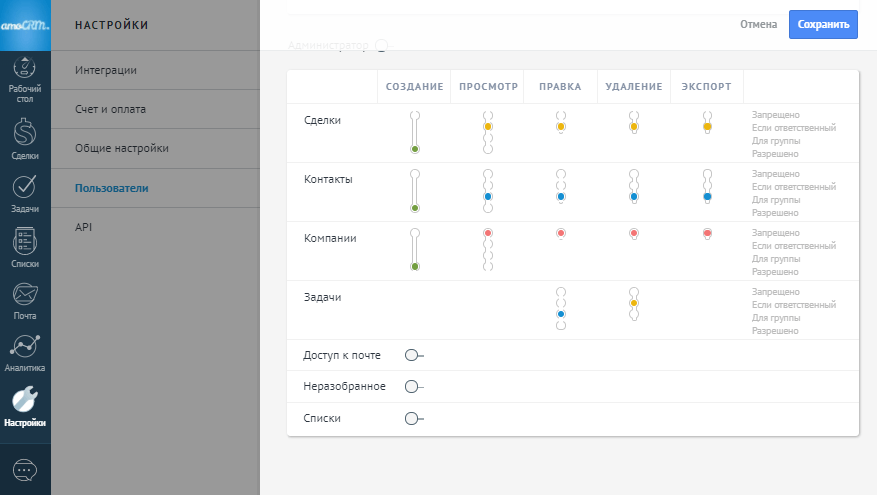This screenshot has height=495, width=877.
Task: Open Общие настройки menu item
Action: coord(121,148)
